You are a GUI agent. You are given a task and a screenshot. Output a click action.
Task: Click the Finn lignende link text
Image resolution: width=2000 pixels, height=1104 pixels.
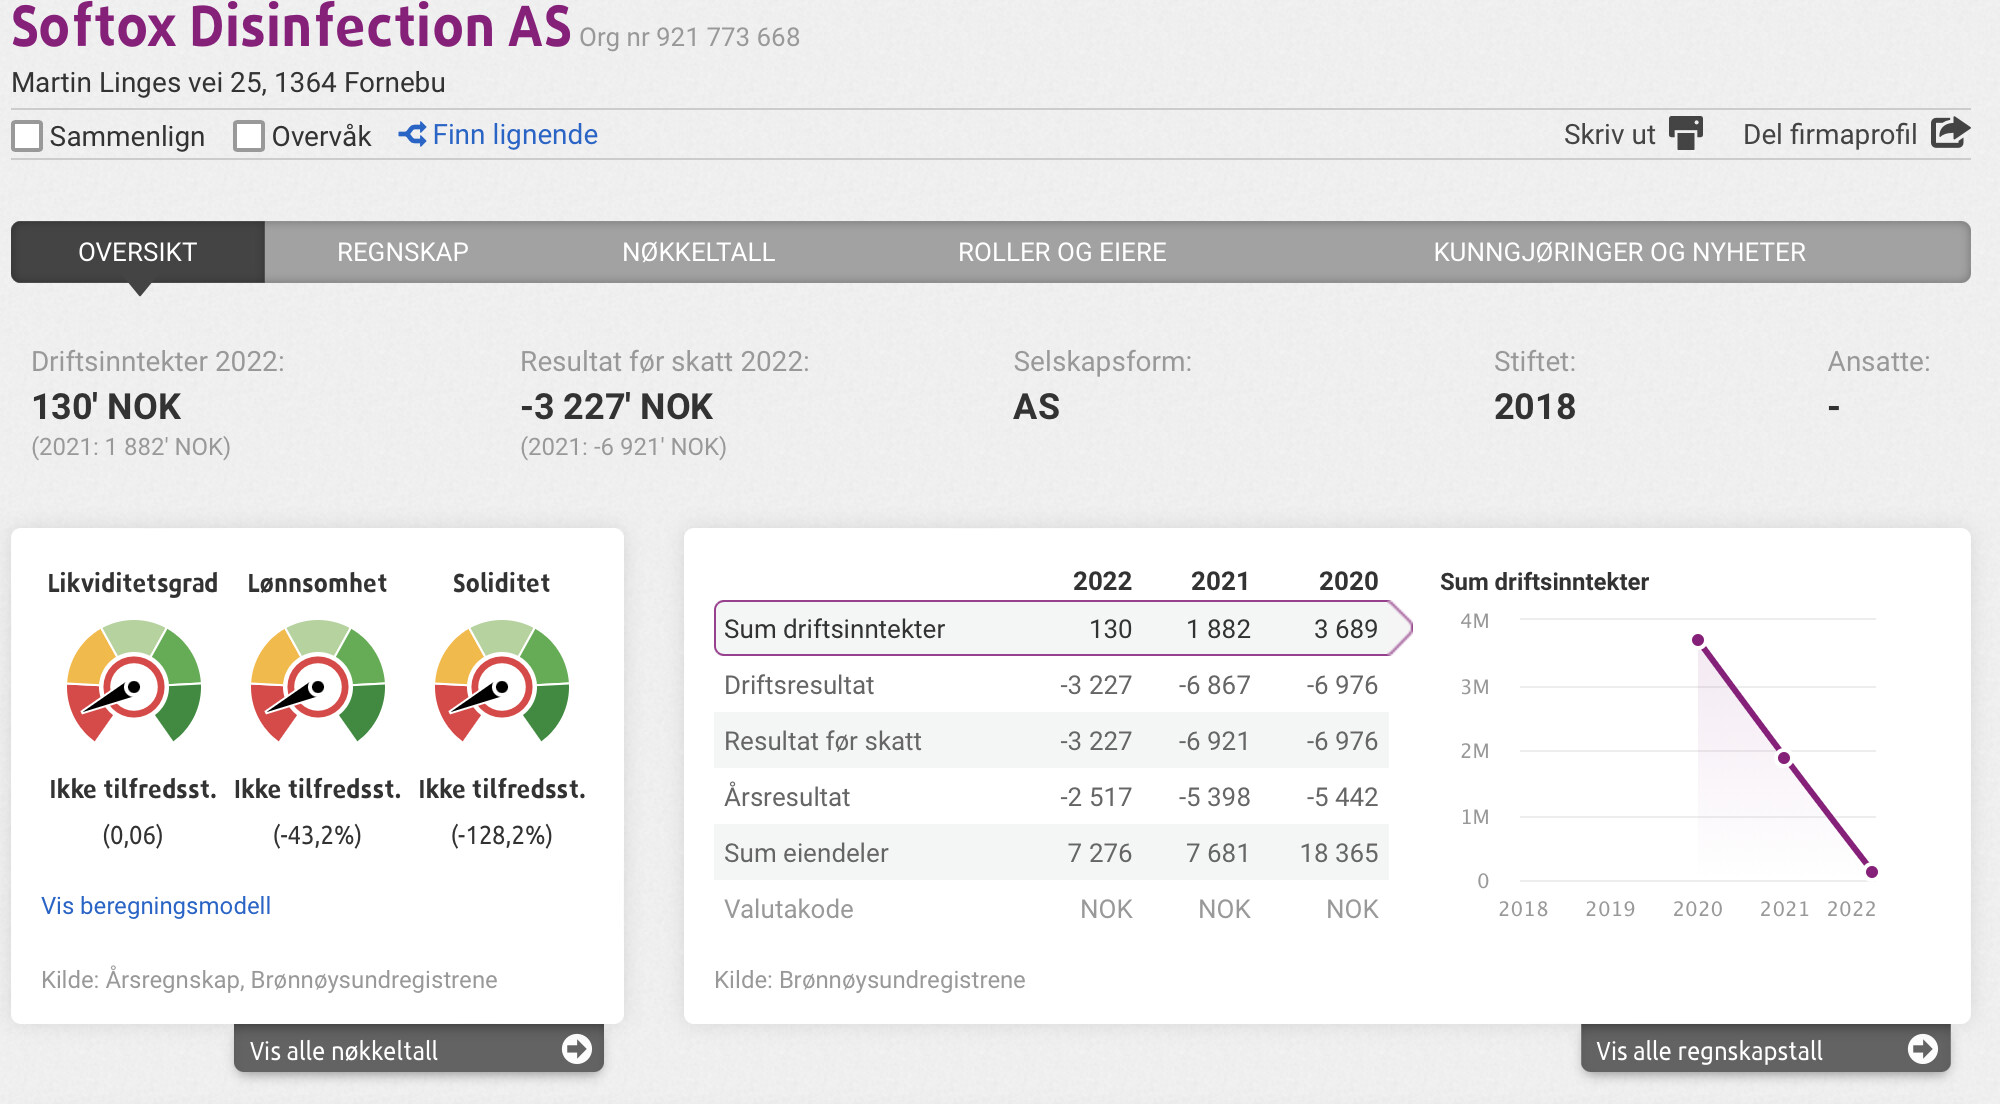pos(515,135)
